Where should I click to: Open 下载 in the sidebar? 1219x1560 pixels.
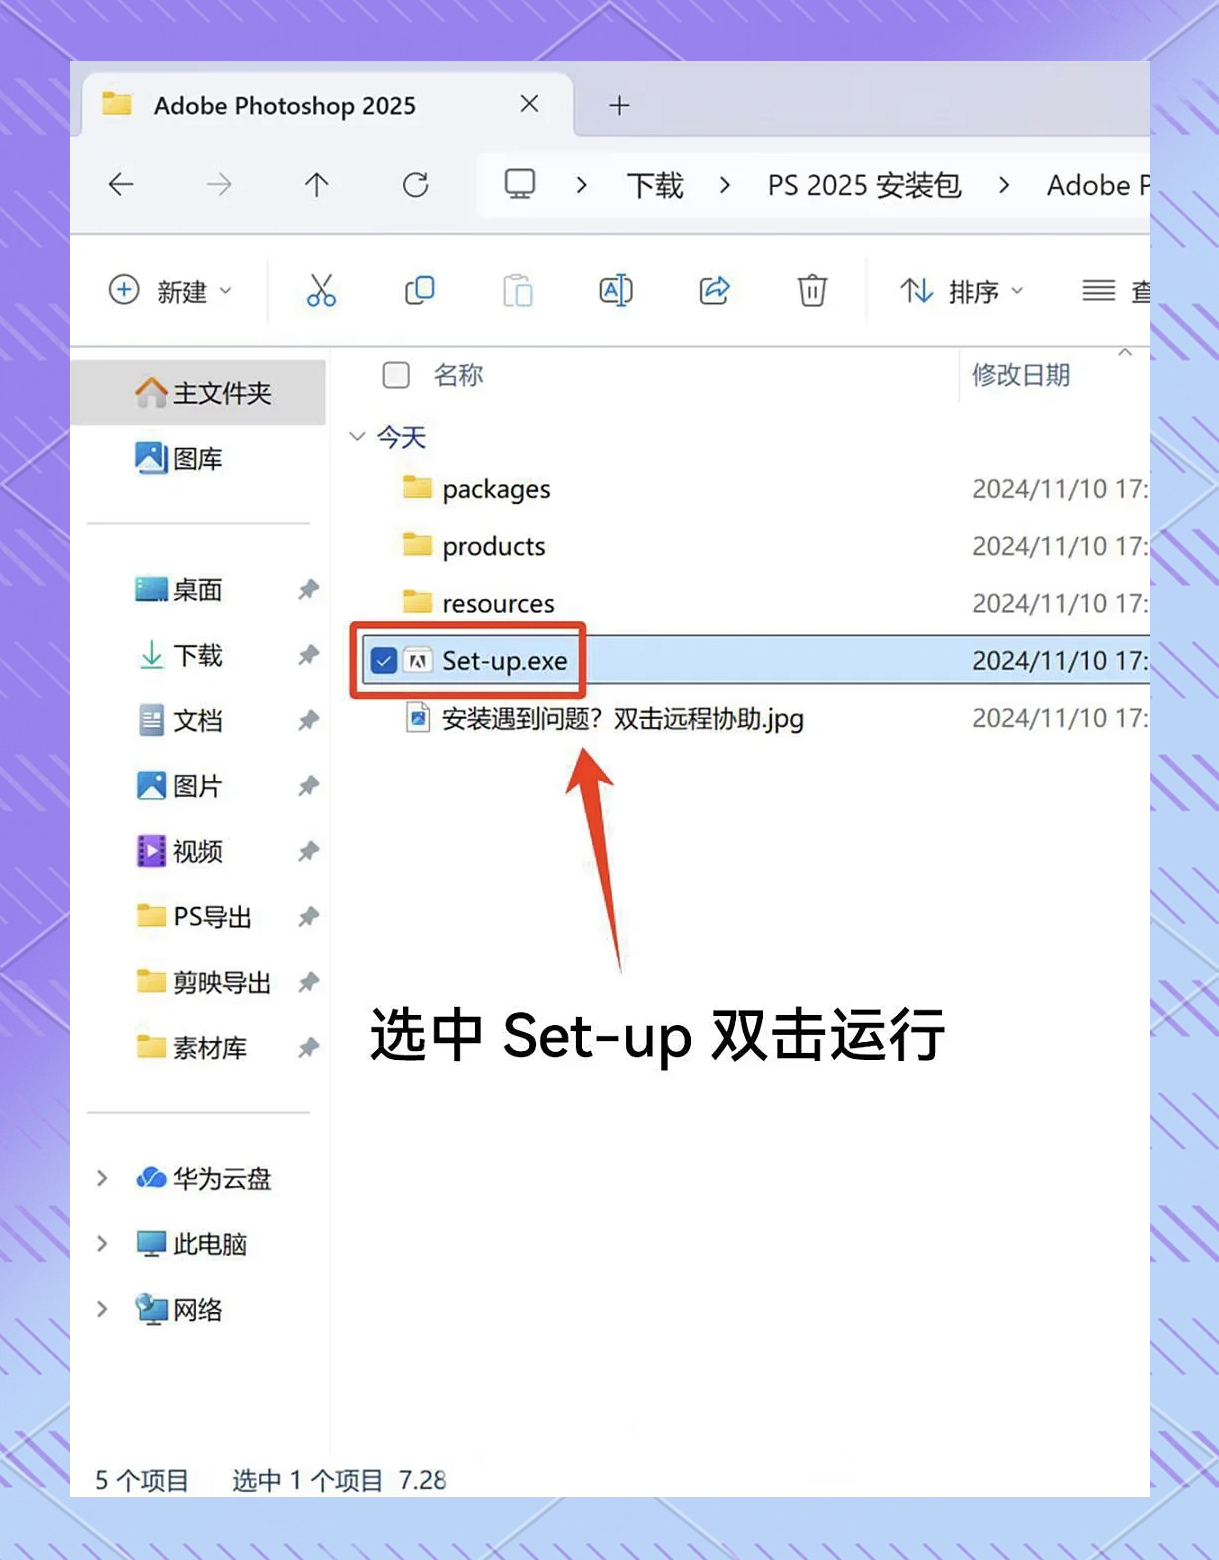pyautogui.click(x=178, y=656)
